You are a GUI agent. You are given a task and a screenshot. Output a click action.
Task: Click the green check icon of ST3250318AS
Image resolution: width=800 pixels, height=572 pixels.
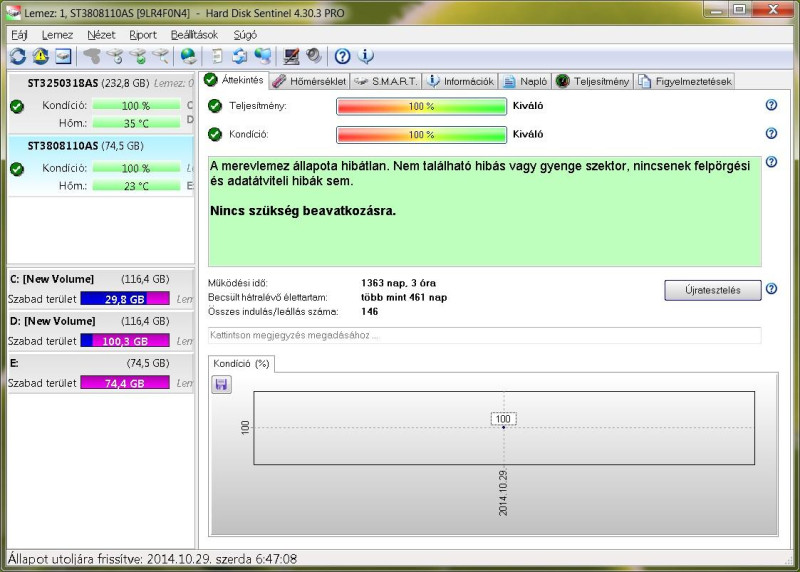(17, 106)
